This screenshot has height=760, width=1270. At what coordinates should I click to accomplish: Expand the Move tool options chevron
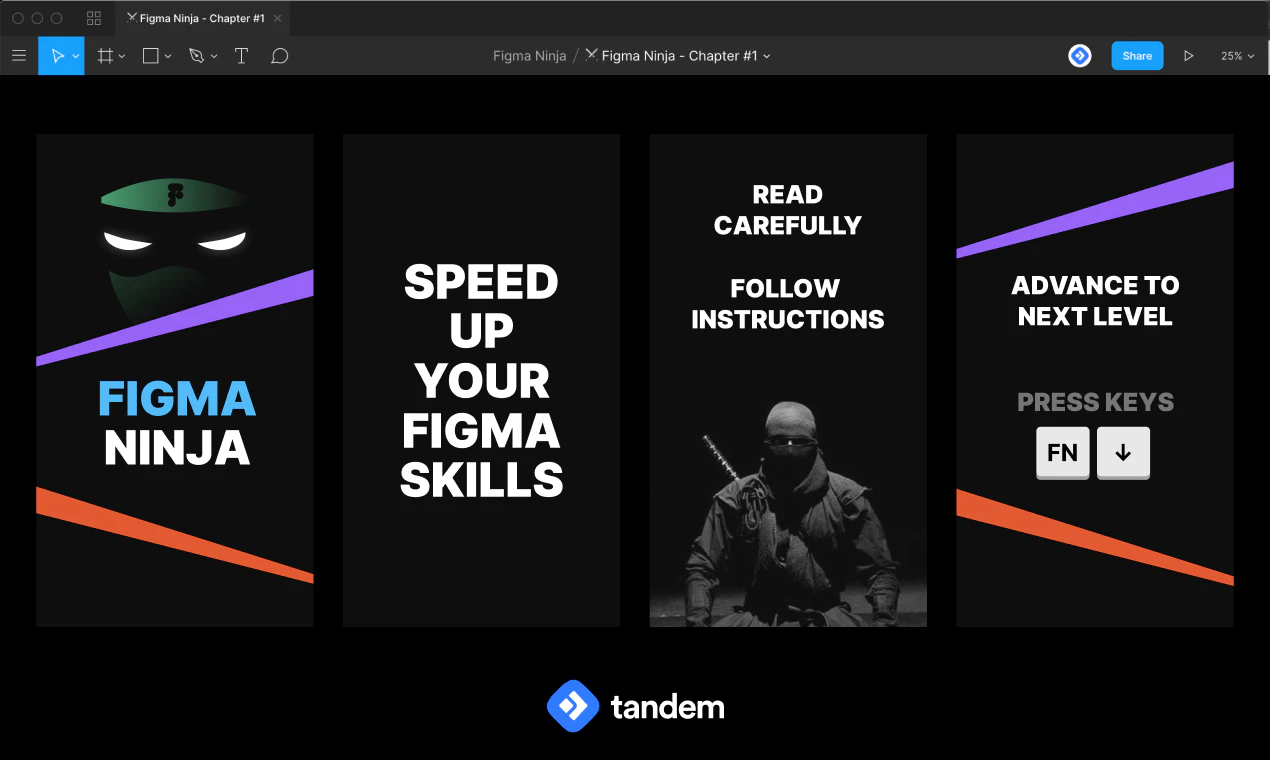[x=76, y=57]
